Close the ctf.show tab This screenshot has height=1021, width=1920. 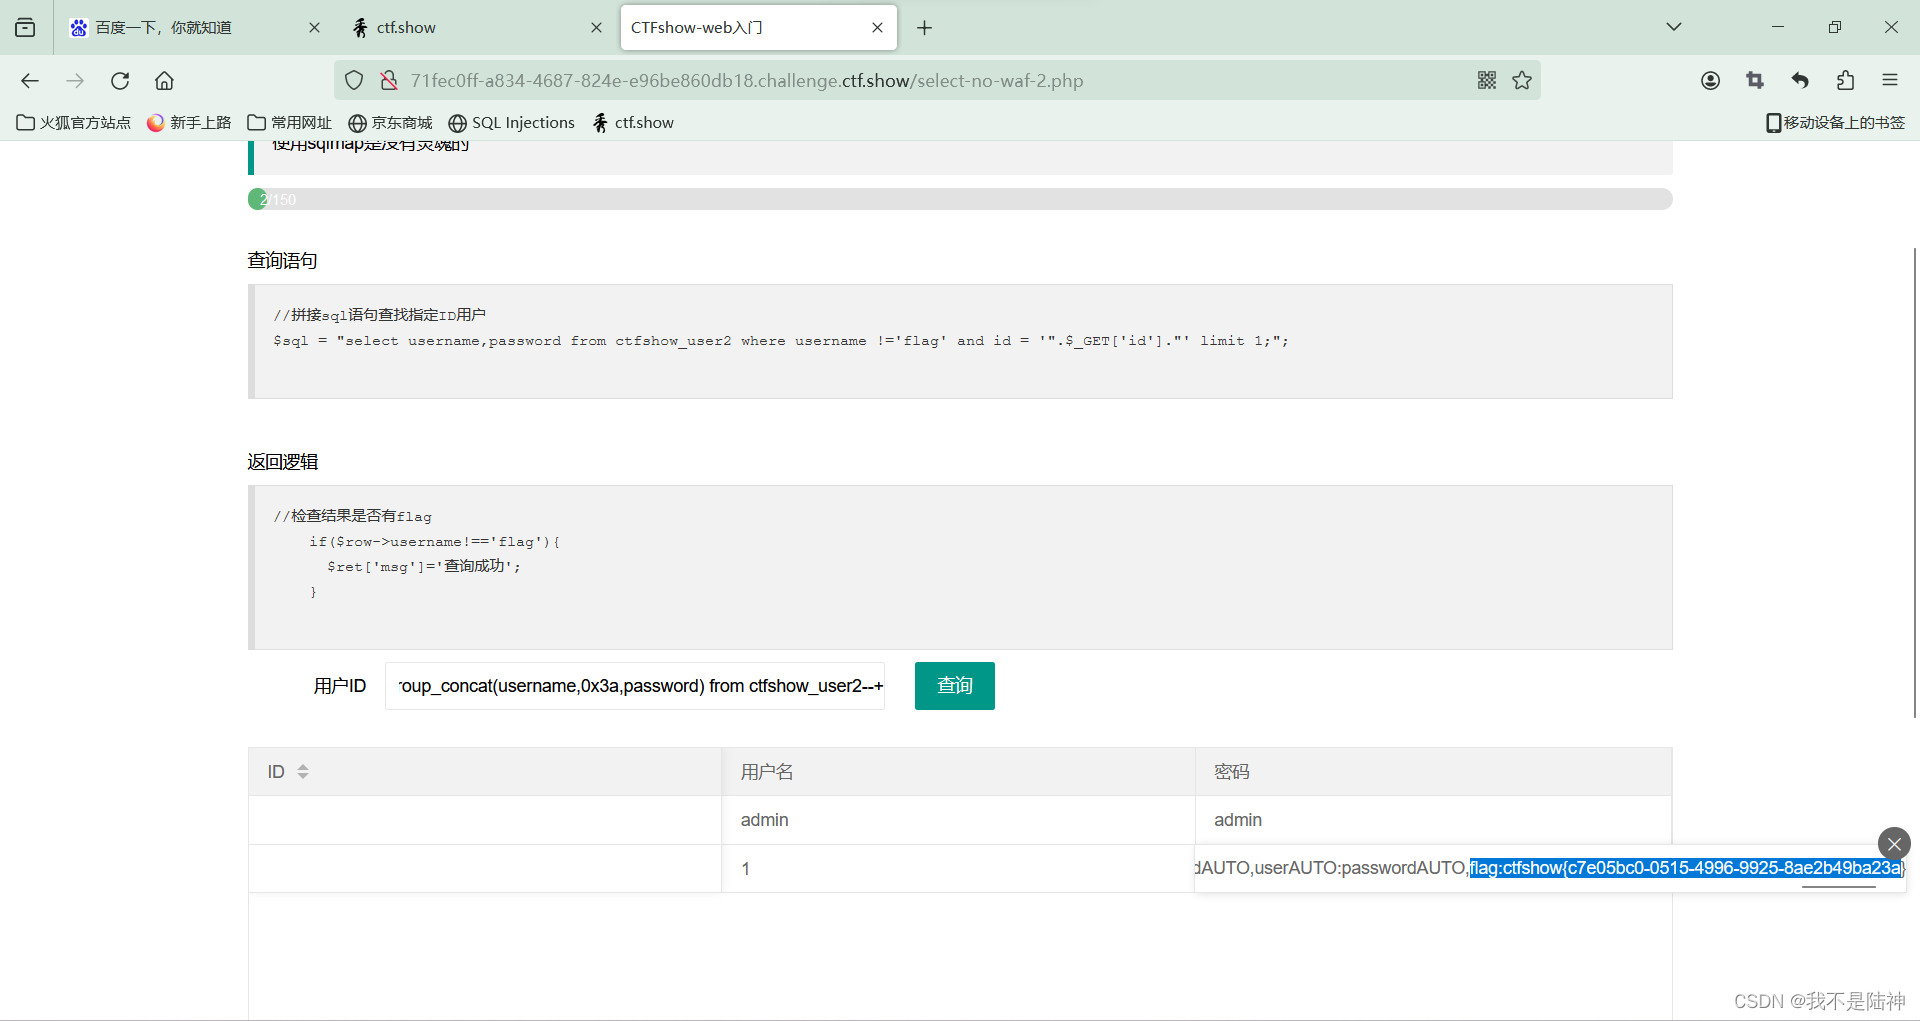pos(596,28)
